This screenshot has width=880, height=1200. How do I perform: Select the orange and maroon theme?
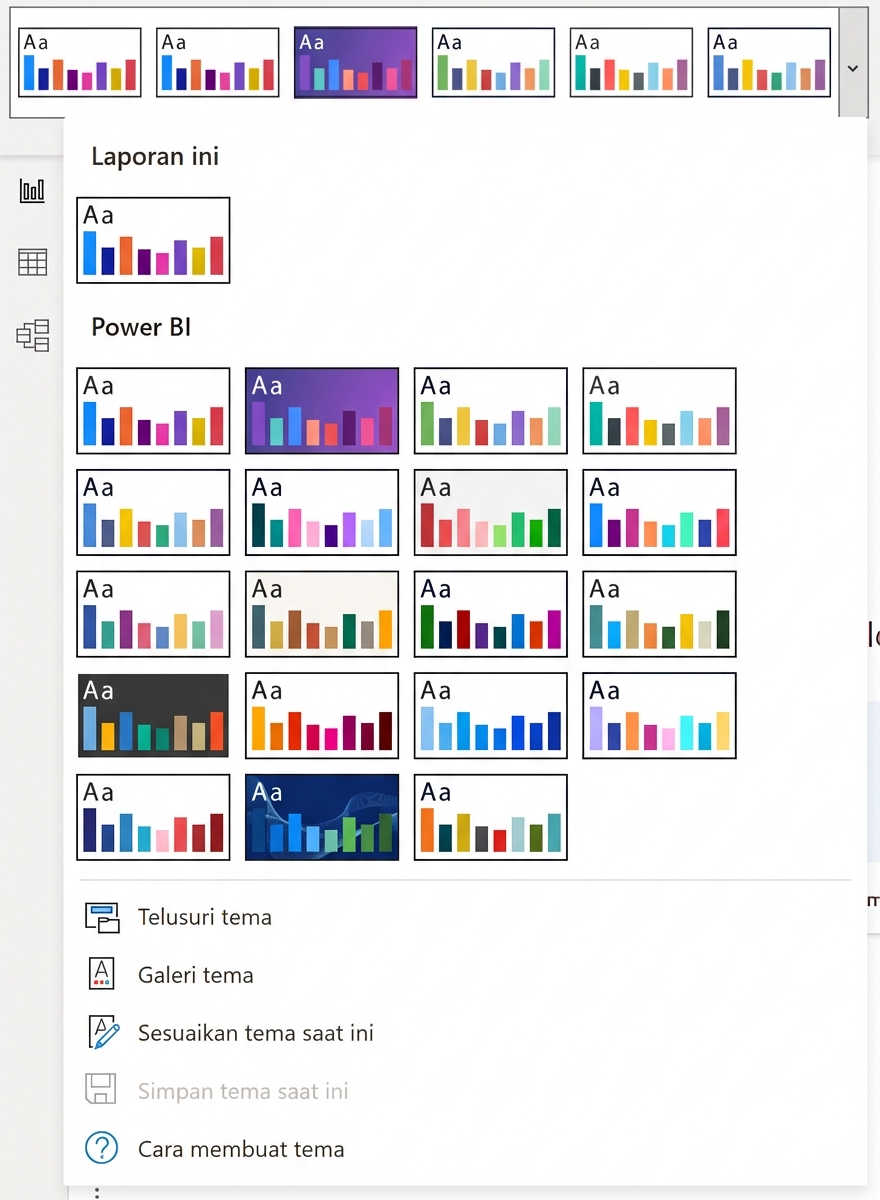tap(321, 715)
